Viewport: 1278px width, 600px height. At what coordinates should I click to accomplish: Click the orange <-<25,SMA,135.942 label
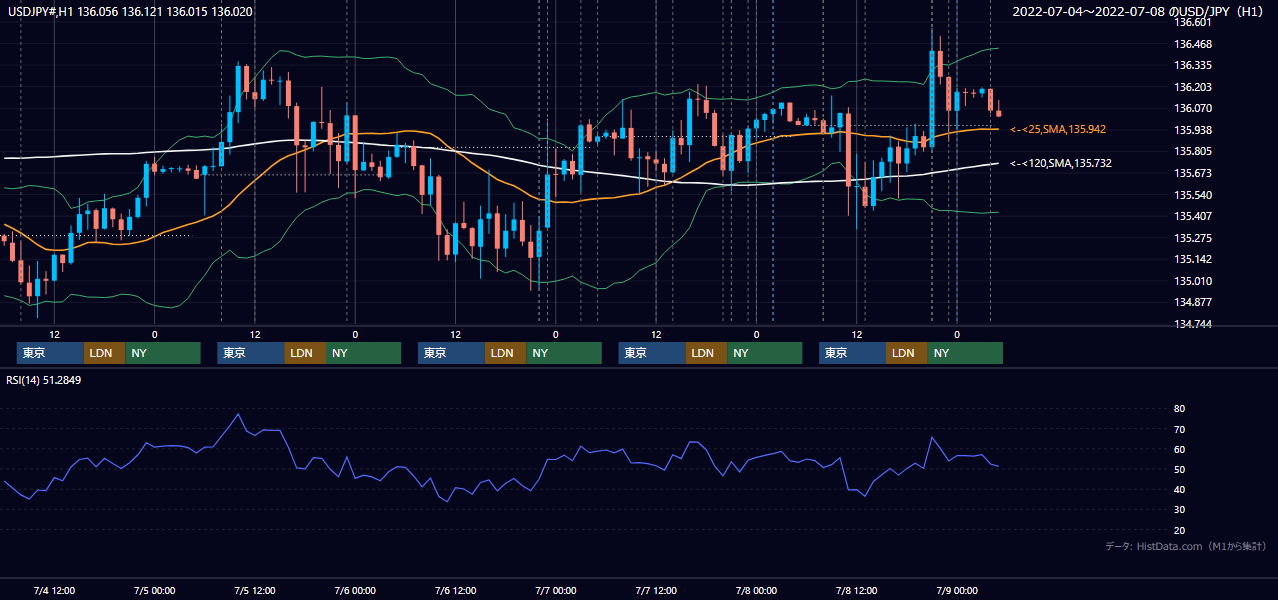1058,129
